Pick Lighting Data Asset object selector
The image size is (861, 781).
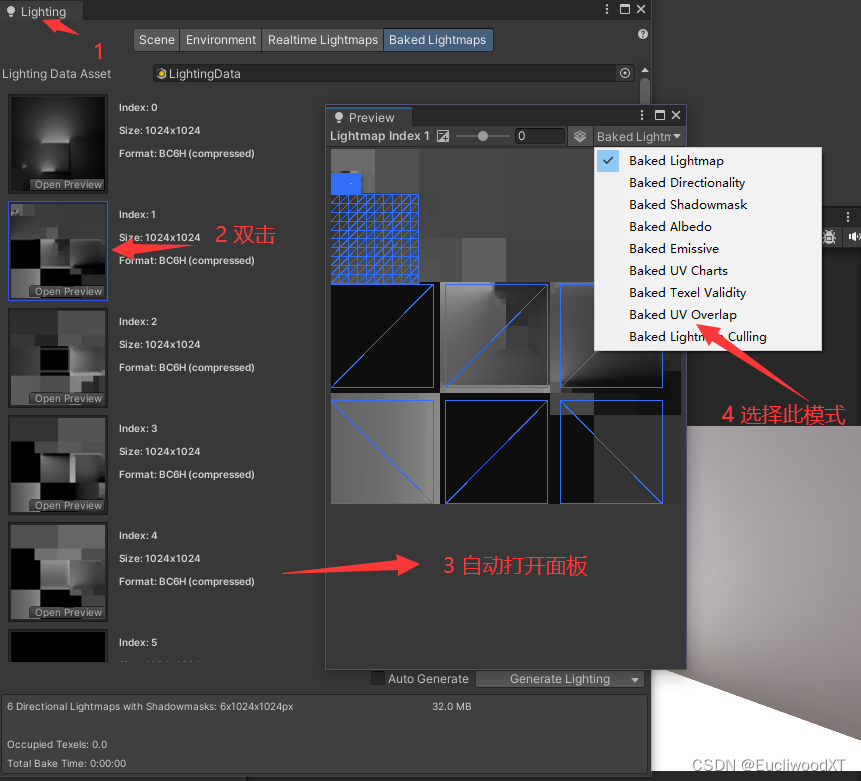(625, 73)
